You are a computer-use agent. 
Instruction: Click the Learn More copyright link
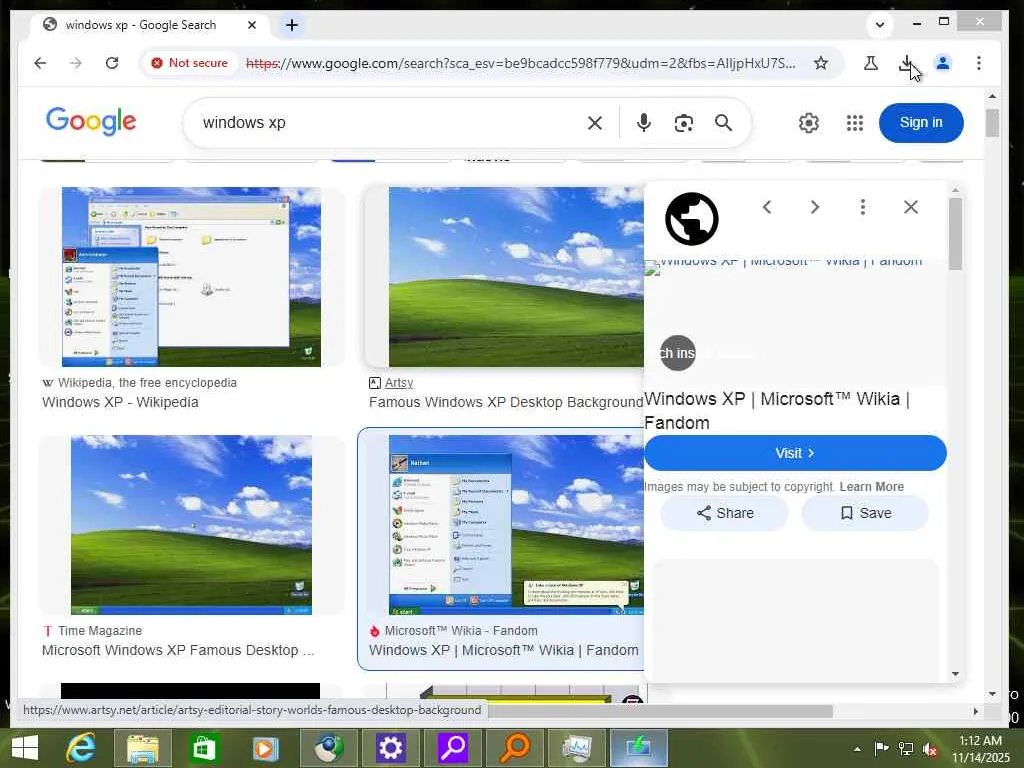pos(871,487)
